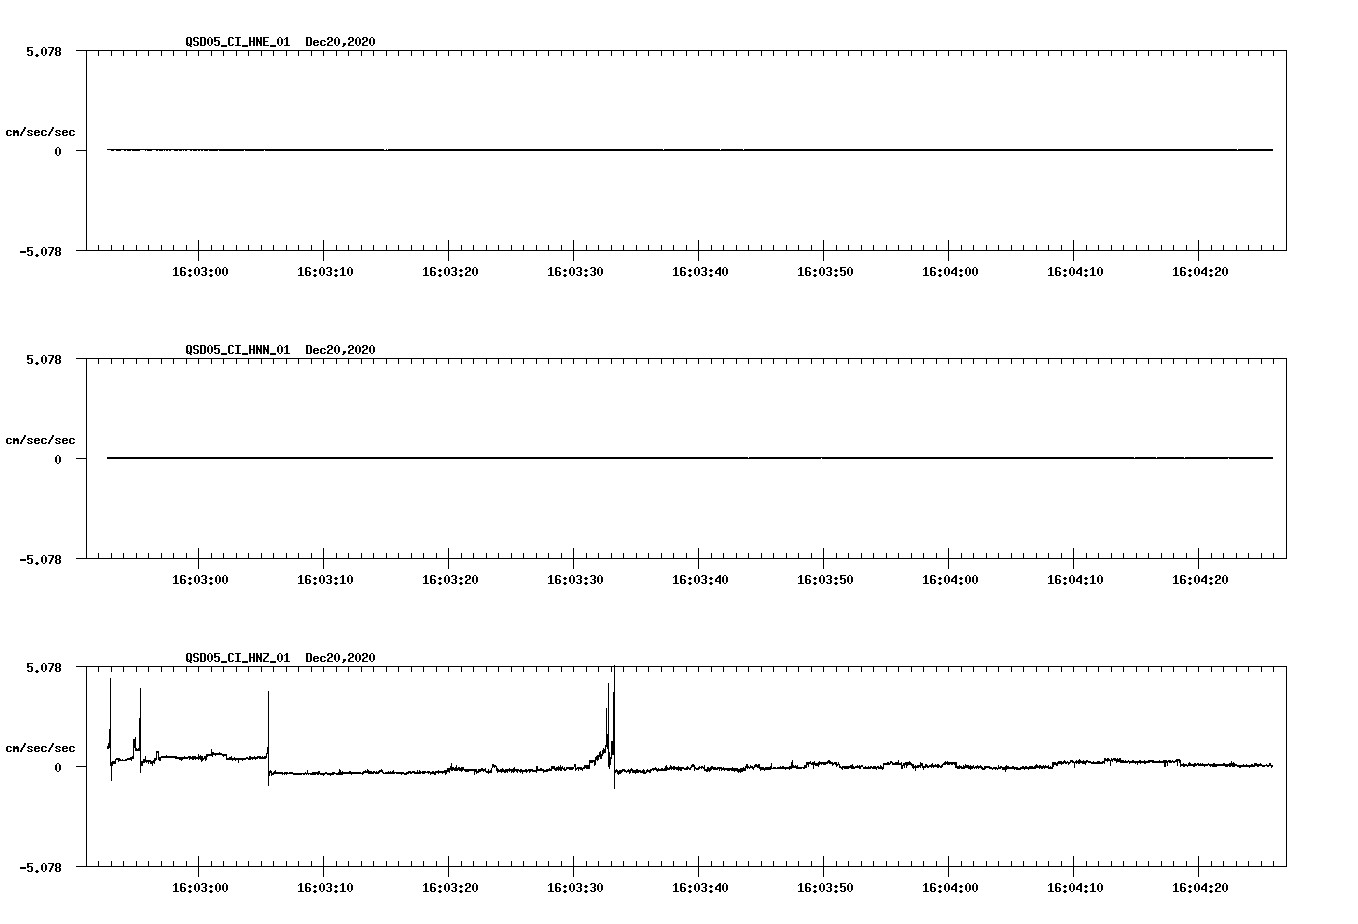Click the flat HNE waveform trace
Screen dimensions: 1358x924
[680, 150]
